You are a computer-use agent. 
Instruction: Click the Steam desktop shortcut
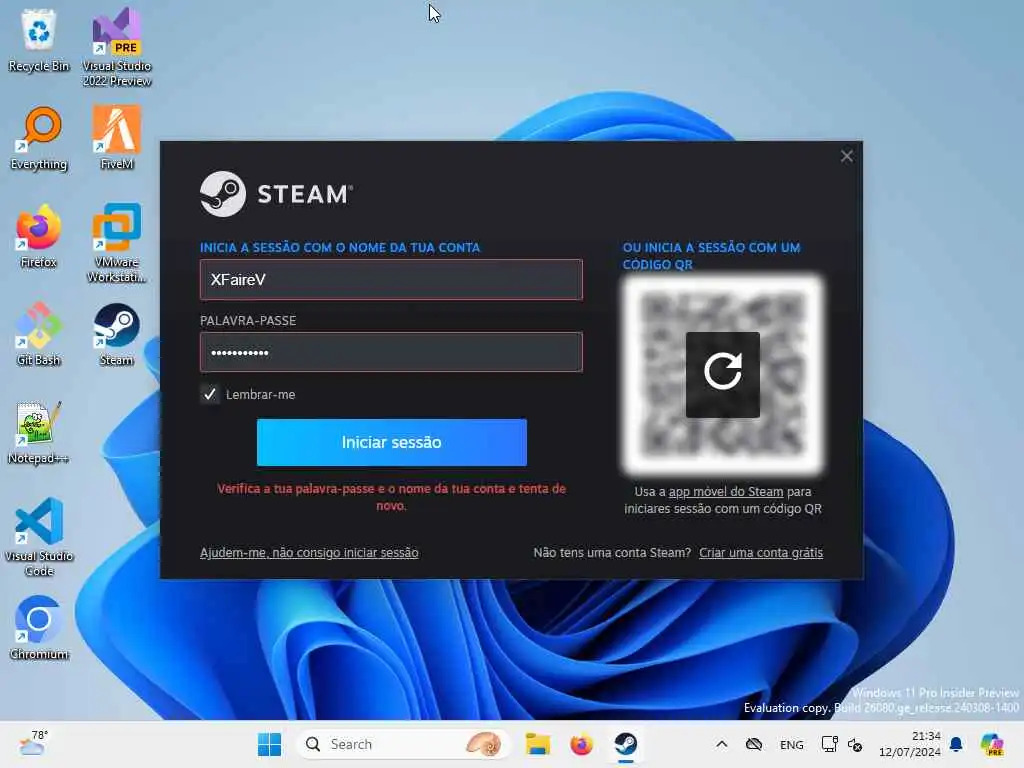click(x=117, y=334)
